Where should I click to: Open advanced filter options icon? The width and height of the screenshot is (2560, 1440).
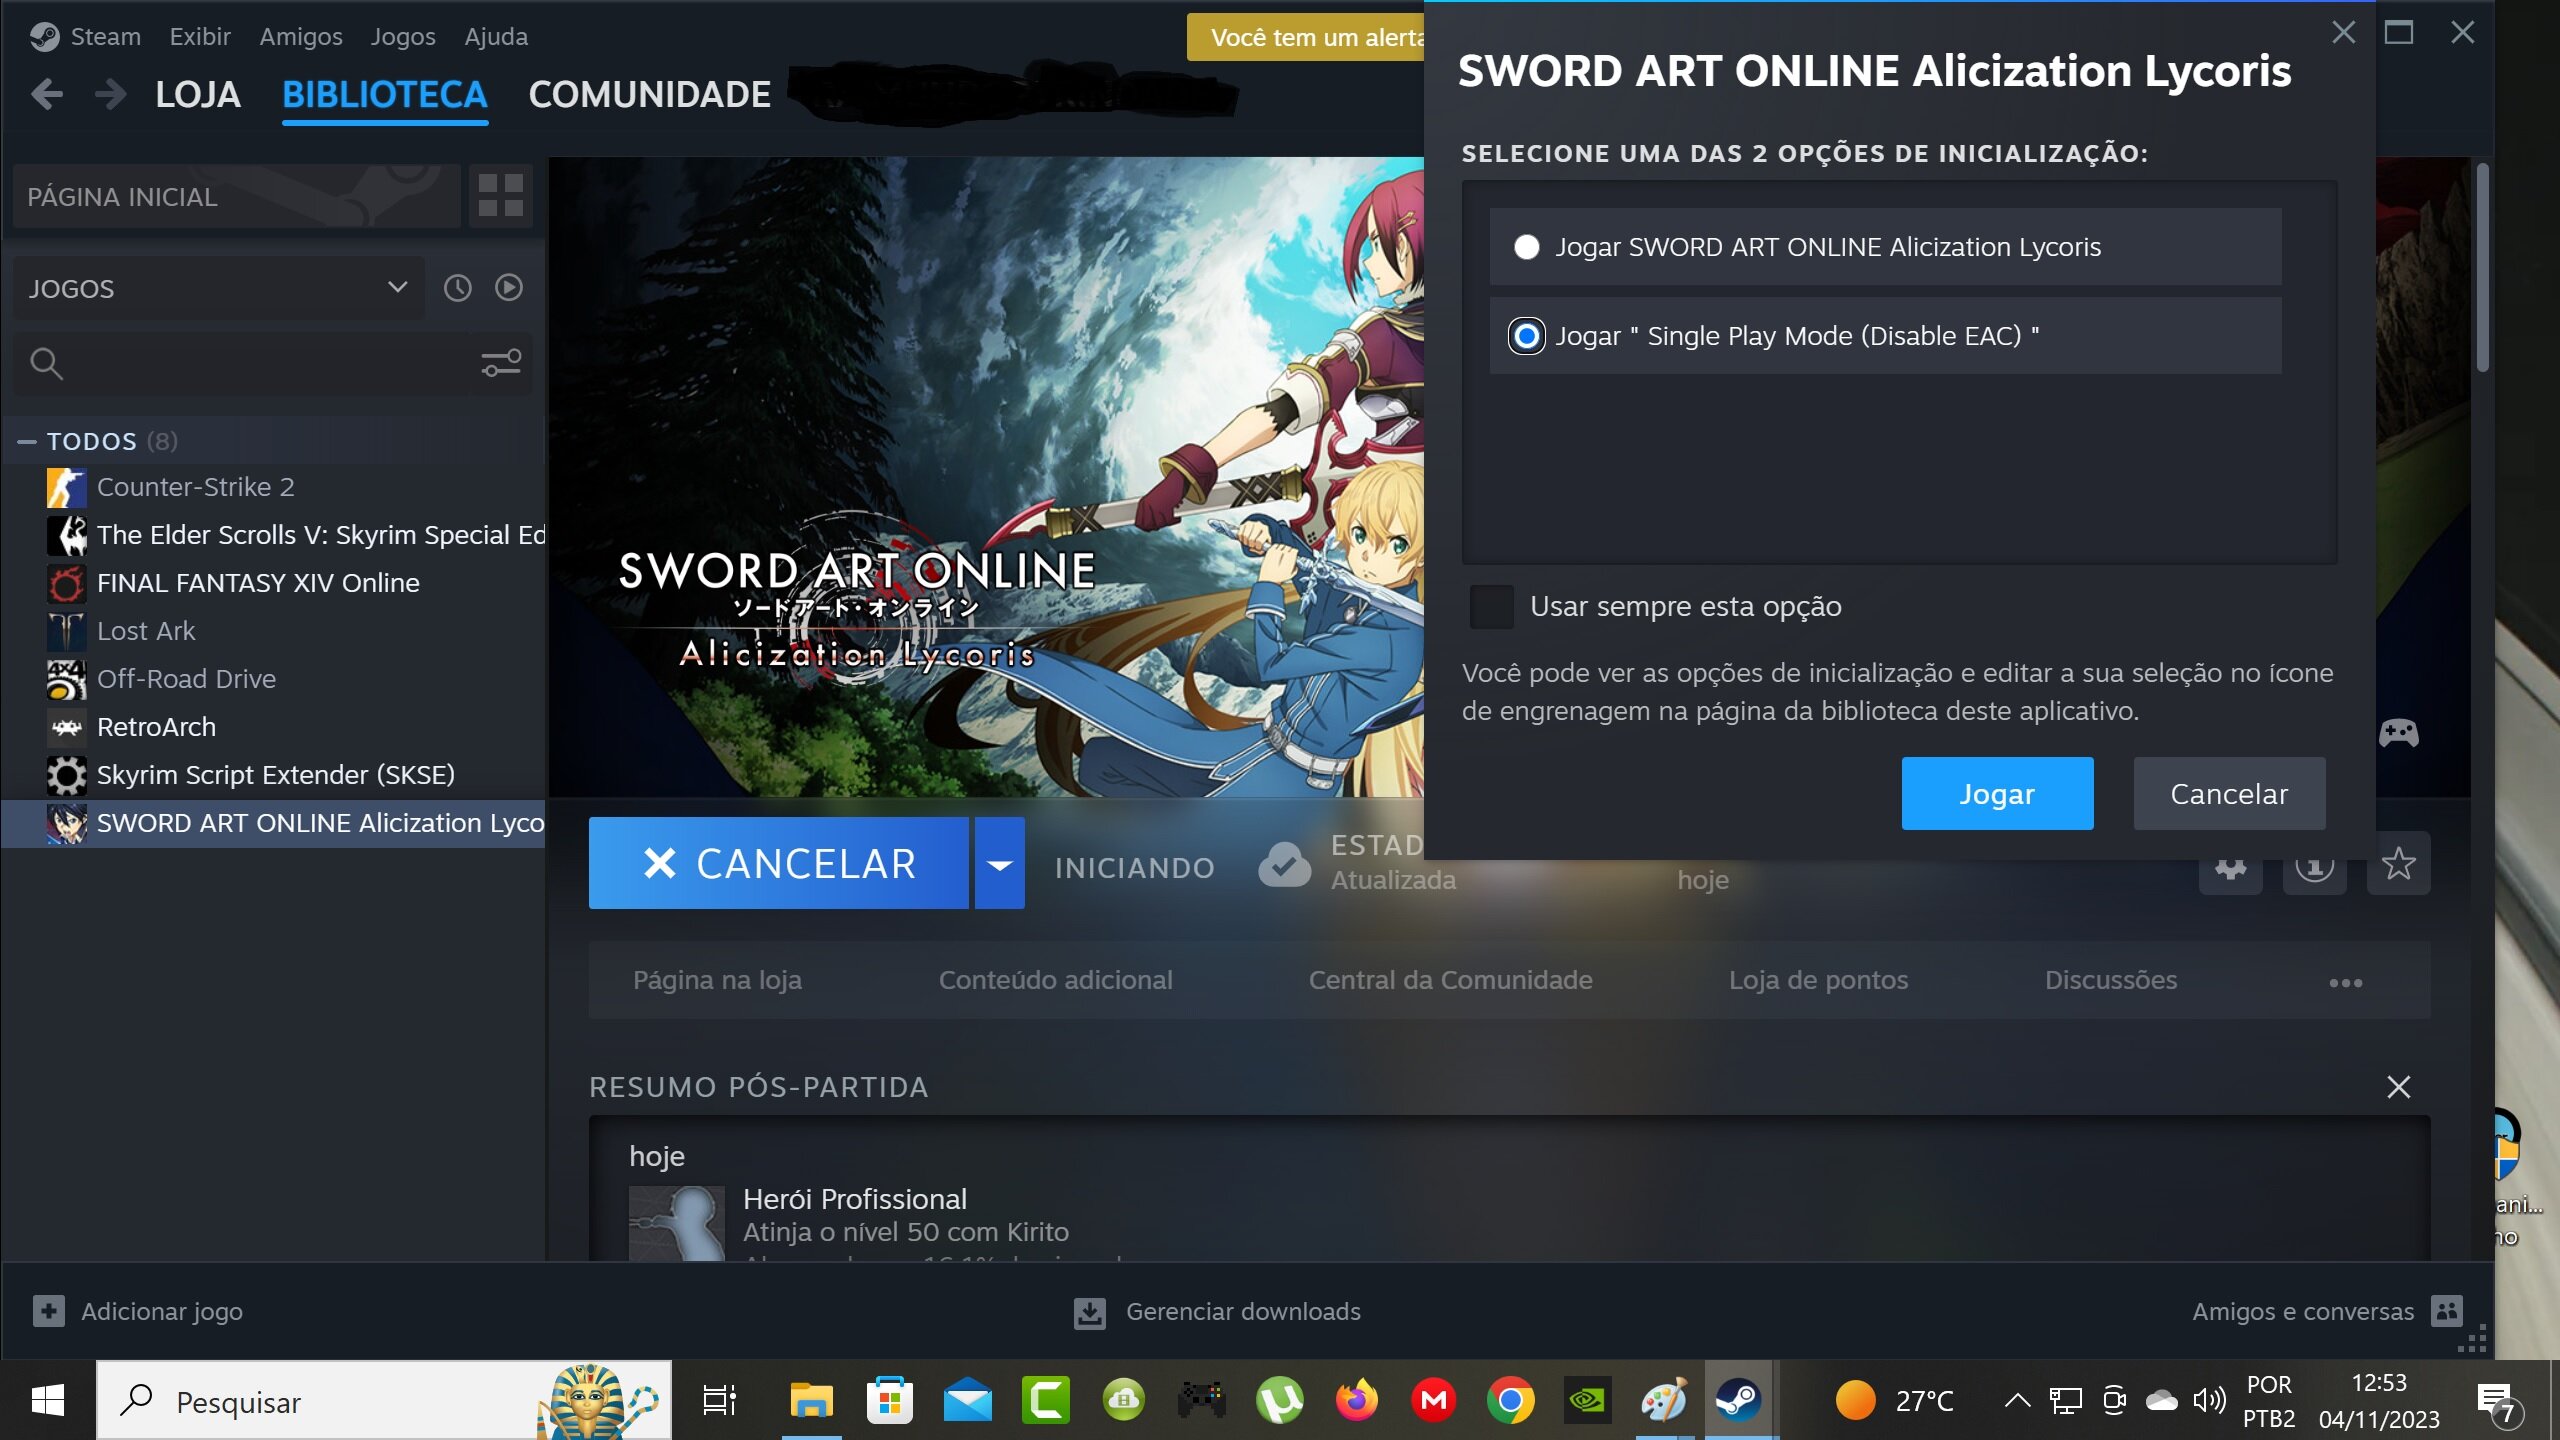click(501, 362)
